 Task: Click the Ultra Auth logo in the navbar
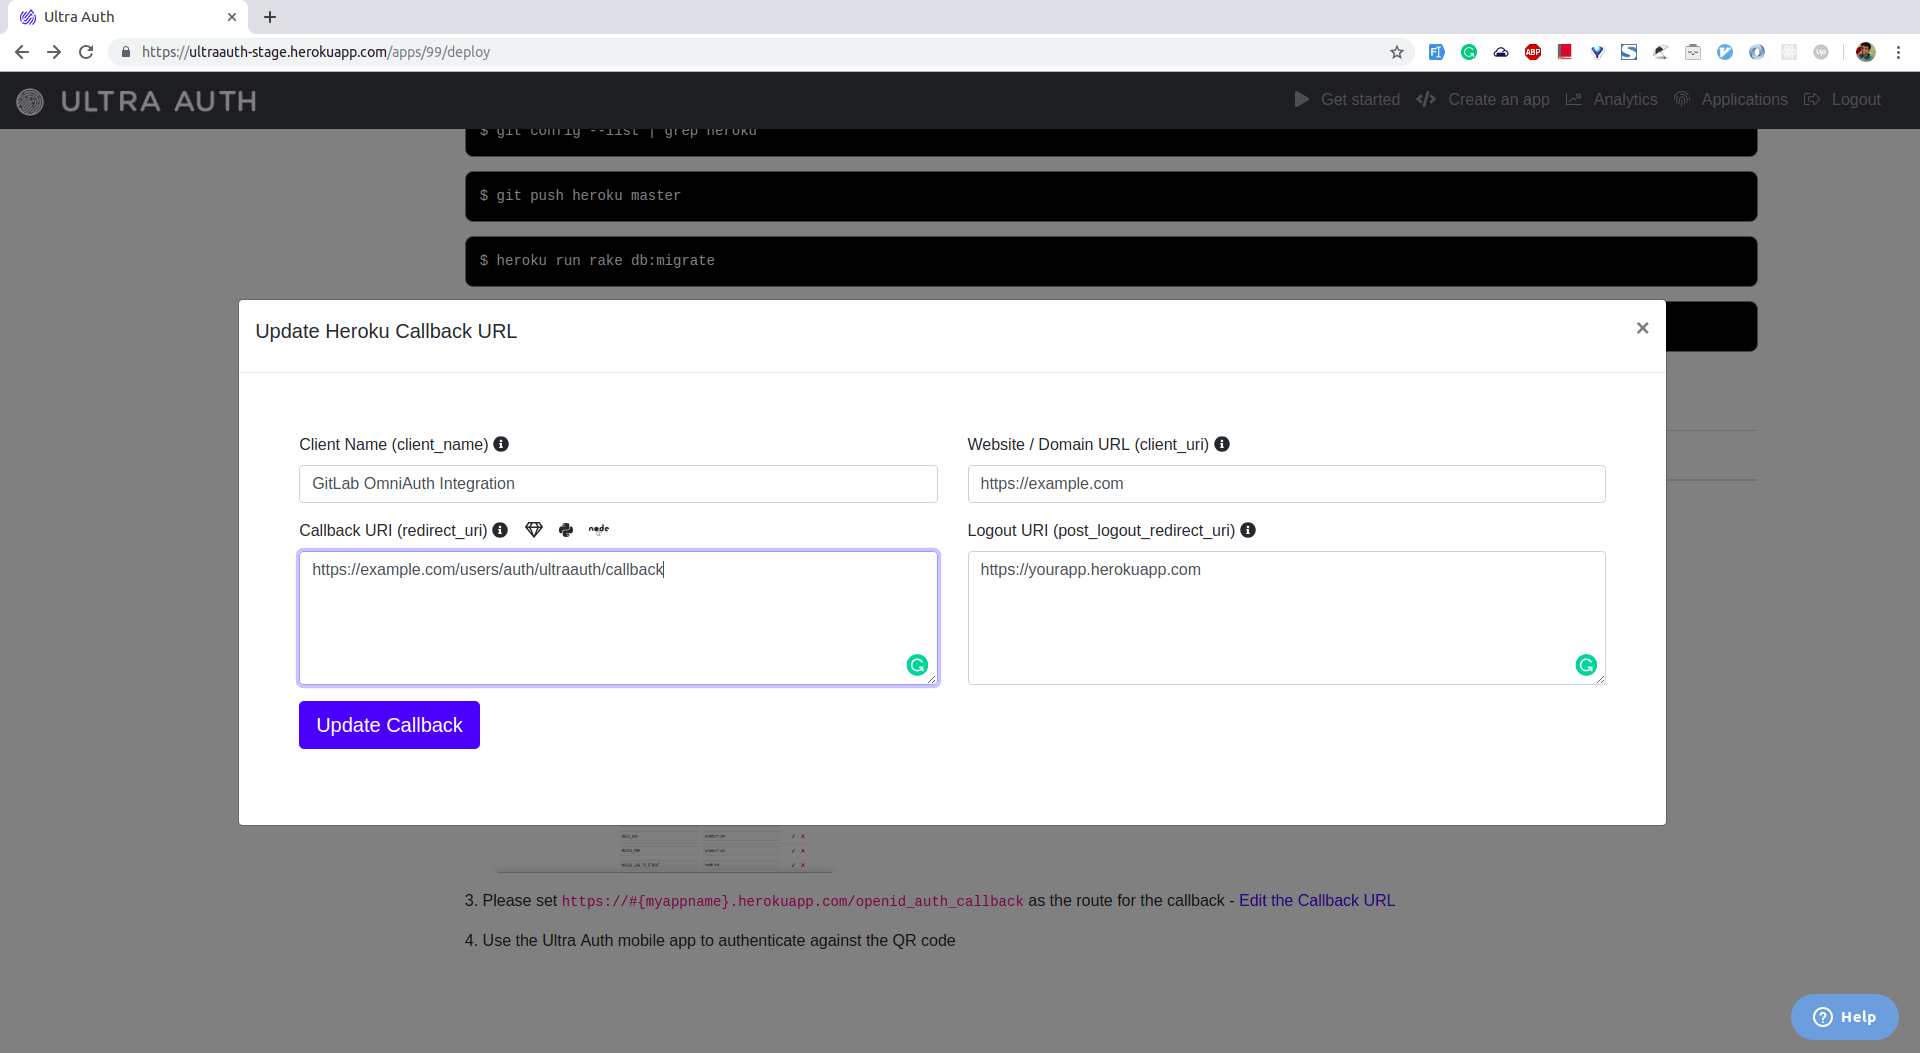coord(30,101)
